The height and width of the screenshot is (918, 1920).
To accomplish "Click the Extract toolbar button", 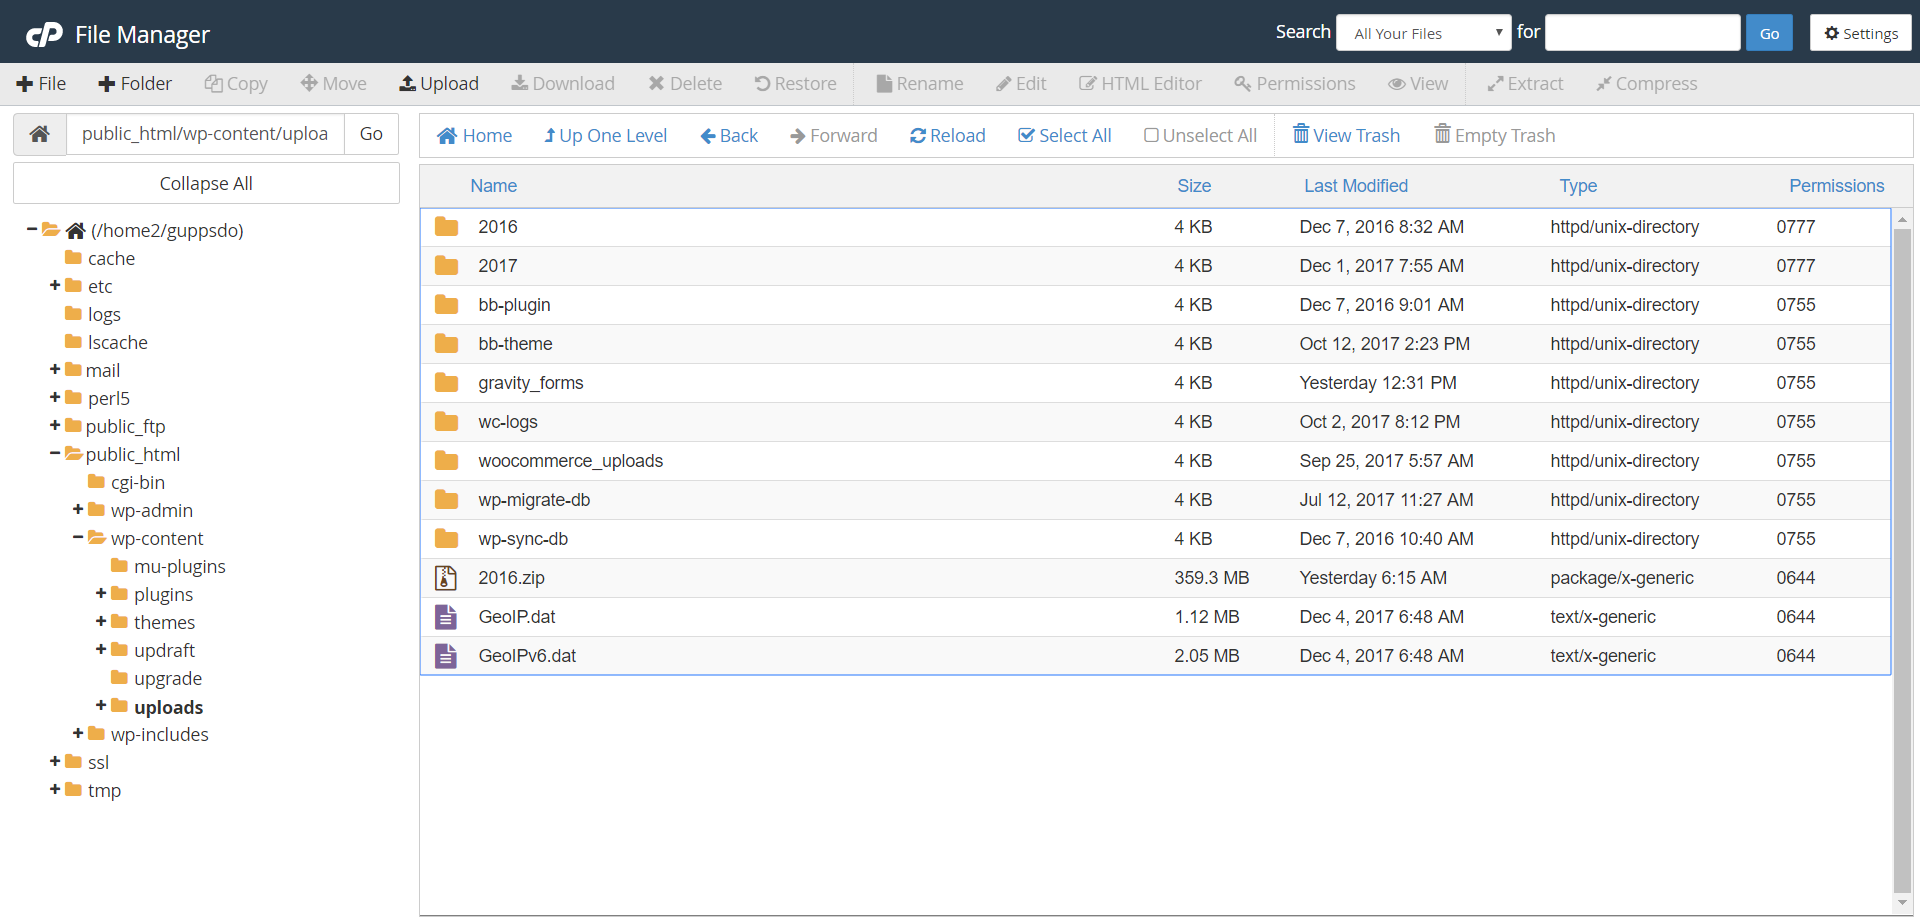I will coord(1525,84).
